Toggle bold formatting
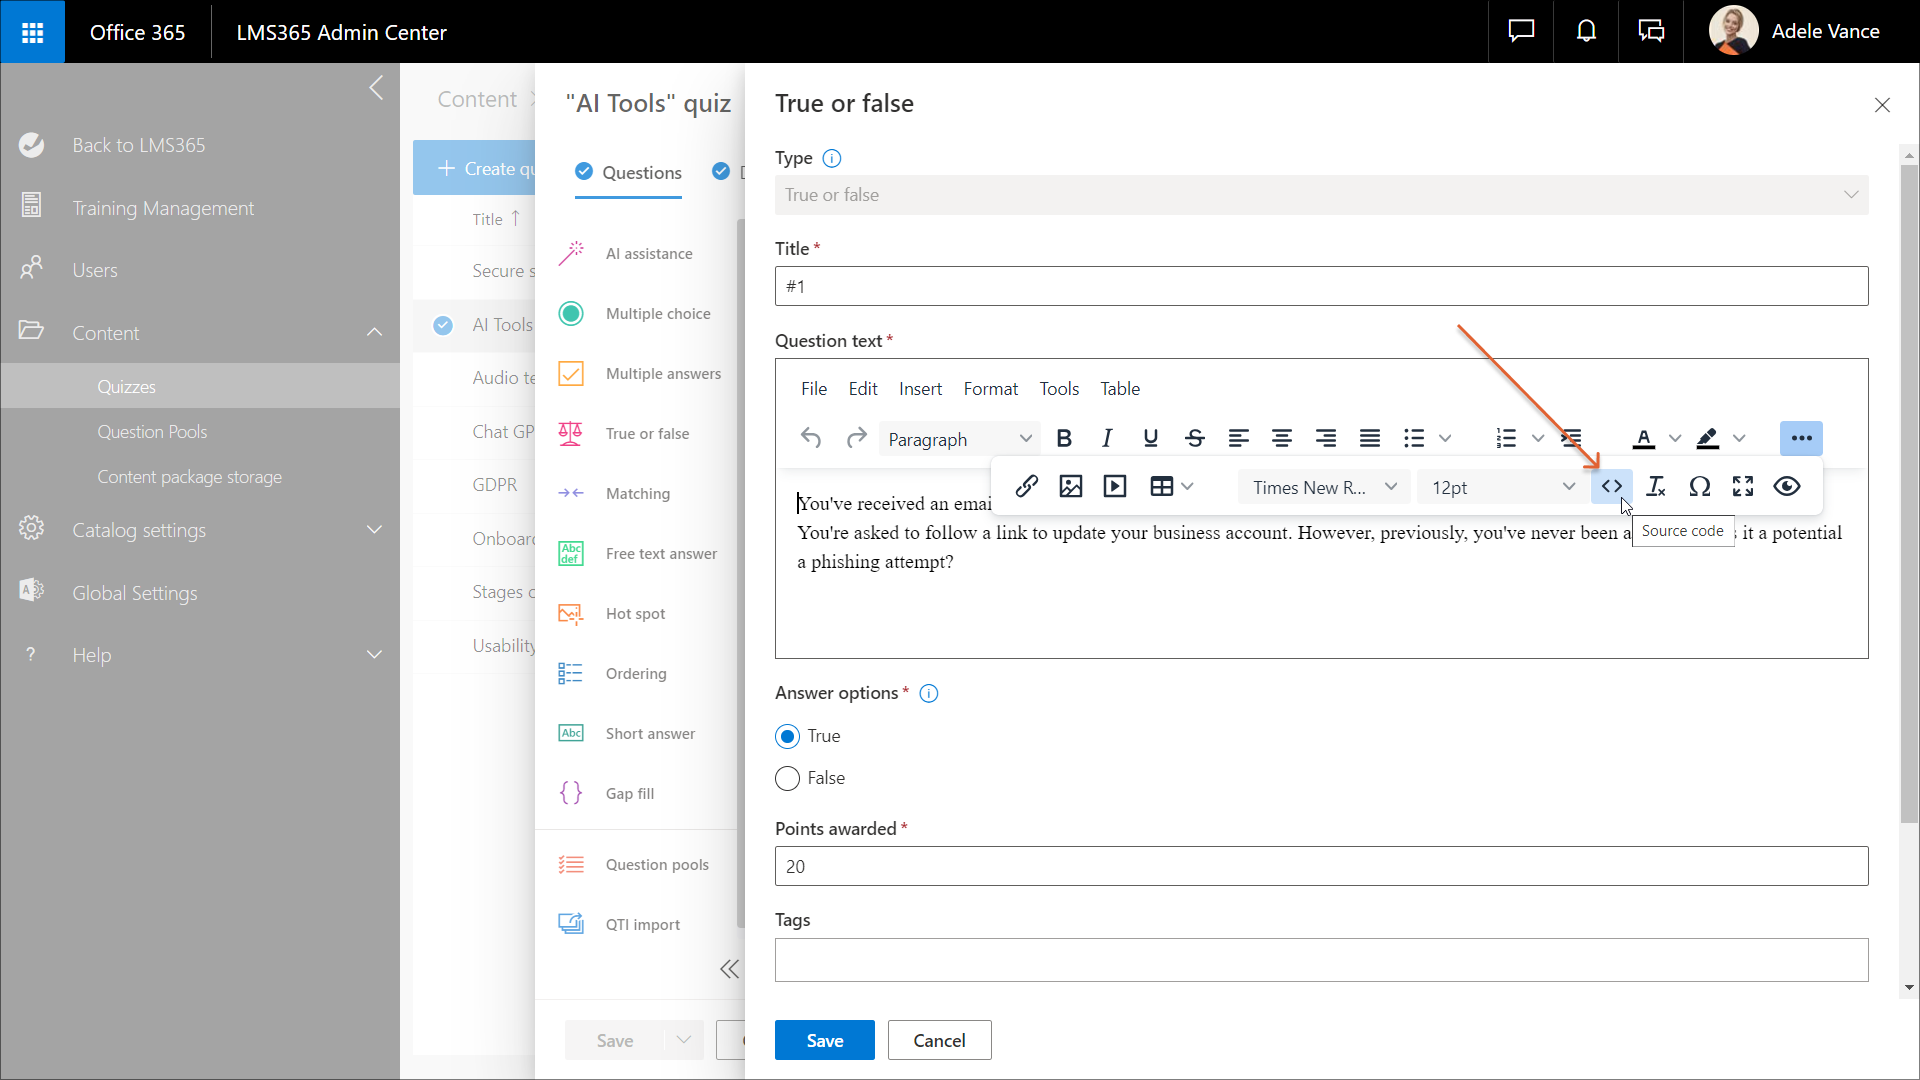 click(x=1064, y=439)
